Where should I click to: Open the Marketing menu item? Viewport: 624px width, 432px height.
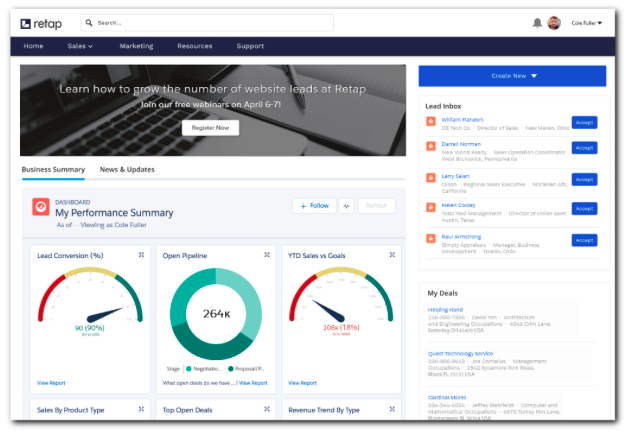[x=136, y=46]
